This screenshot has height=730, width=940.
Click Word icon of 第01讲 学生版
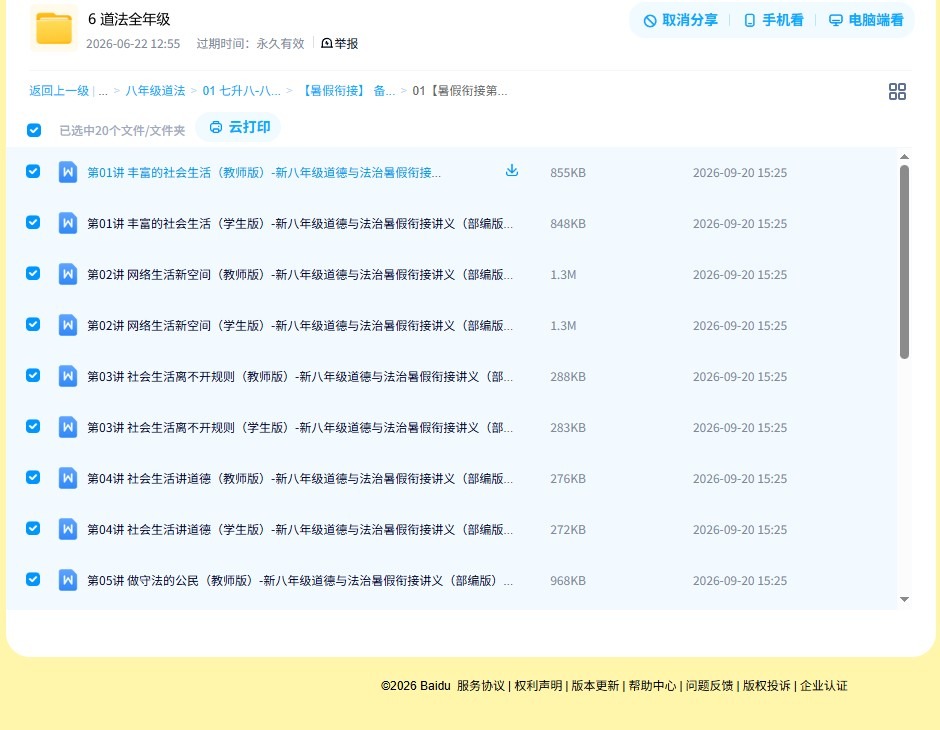coord(68,223)
